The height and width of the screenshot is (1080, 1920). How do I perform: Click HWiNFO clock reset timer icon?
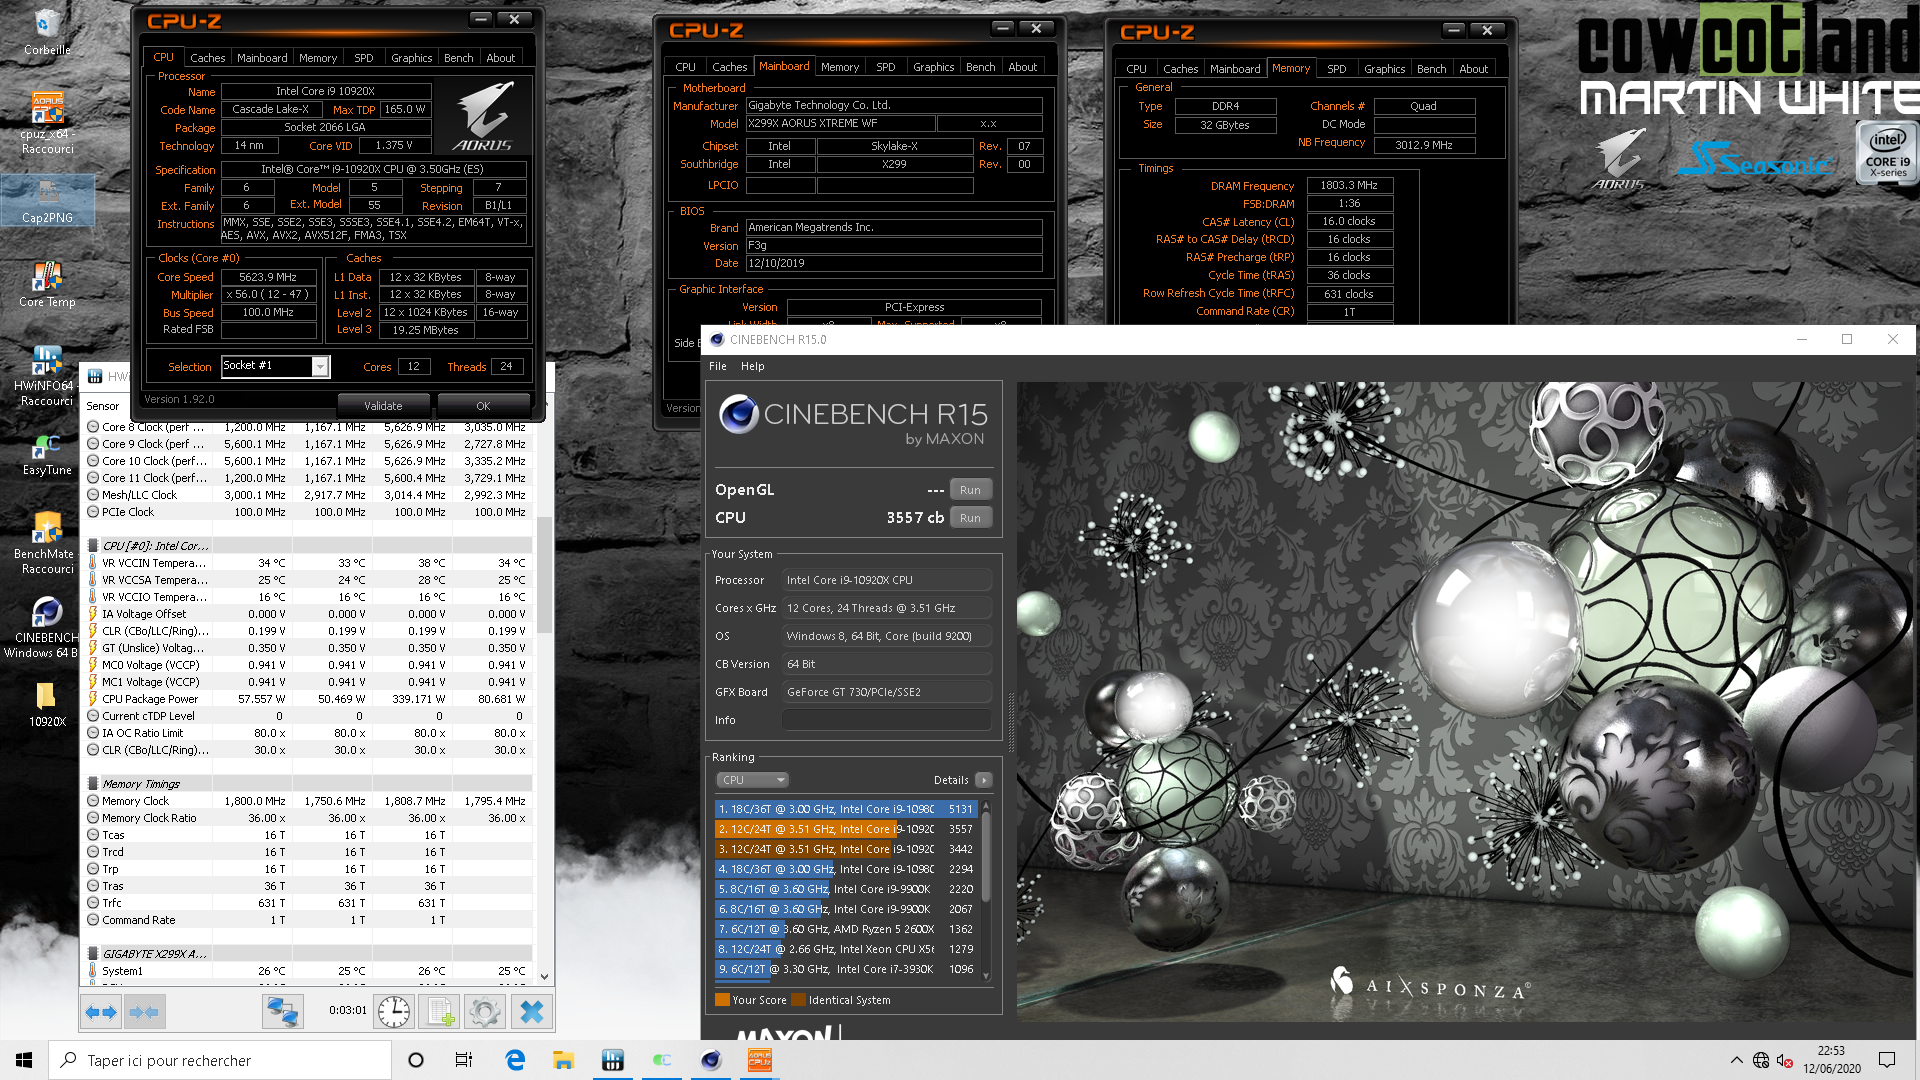394,1012
